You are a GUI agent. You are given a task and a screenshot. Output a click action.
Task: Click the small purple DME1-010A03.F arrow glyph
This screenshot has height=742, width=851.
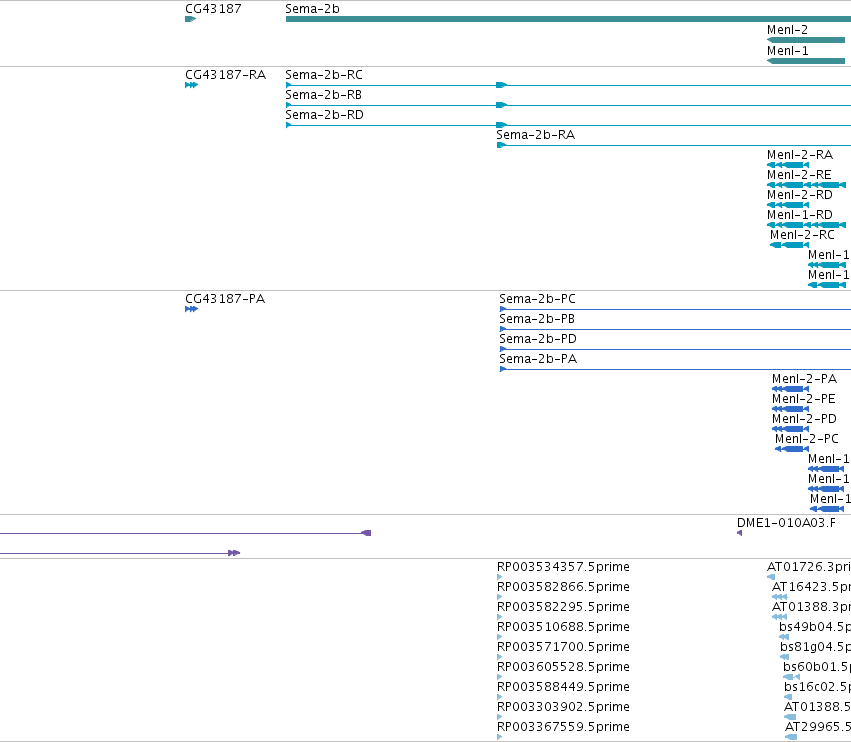[739, 533]
